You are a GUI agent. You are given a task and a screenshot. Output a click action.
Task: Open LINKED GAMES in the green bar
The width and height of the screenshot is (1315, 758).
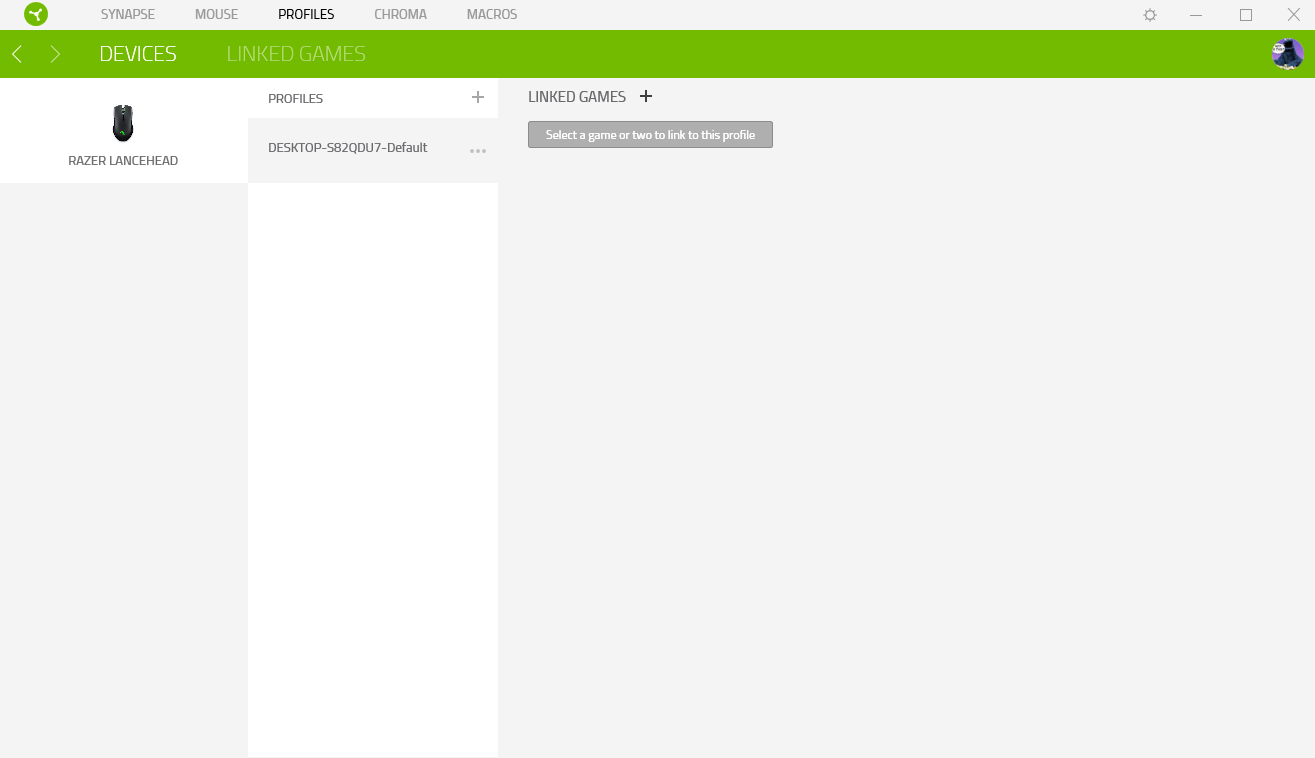coord(296,54)
